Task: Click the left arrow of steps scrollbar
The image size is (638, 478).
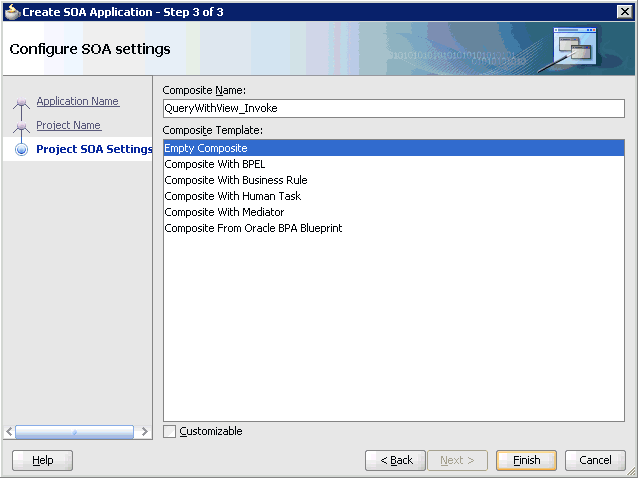Action: [9, 432]
